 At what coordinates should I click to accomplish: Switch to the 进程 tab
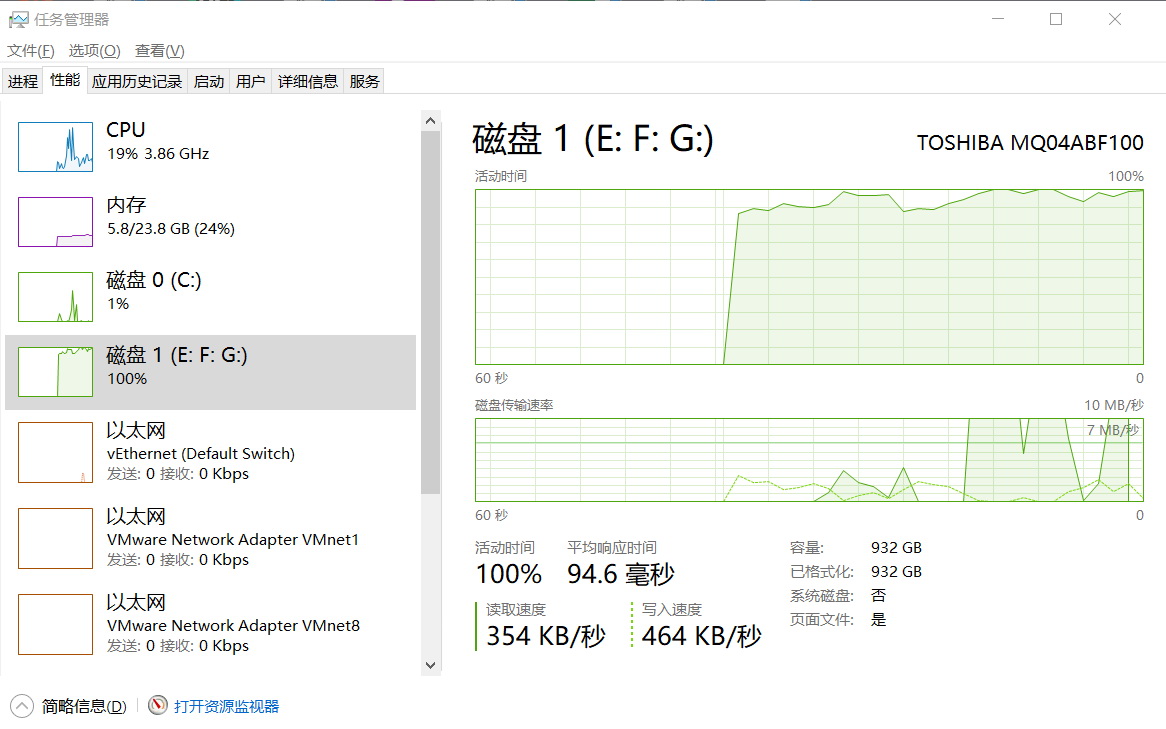coord(23,82)
